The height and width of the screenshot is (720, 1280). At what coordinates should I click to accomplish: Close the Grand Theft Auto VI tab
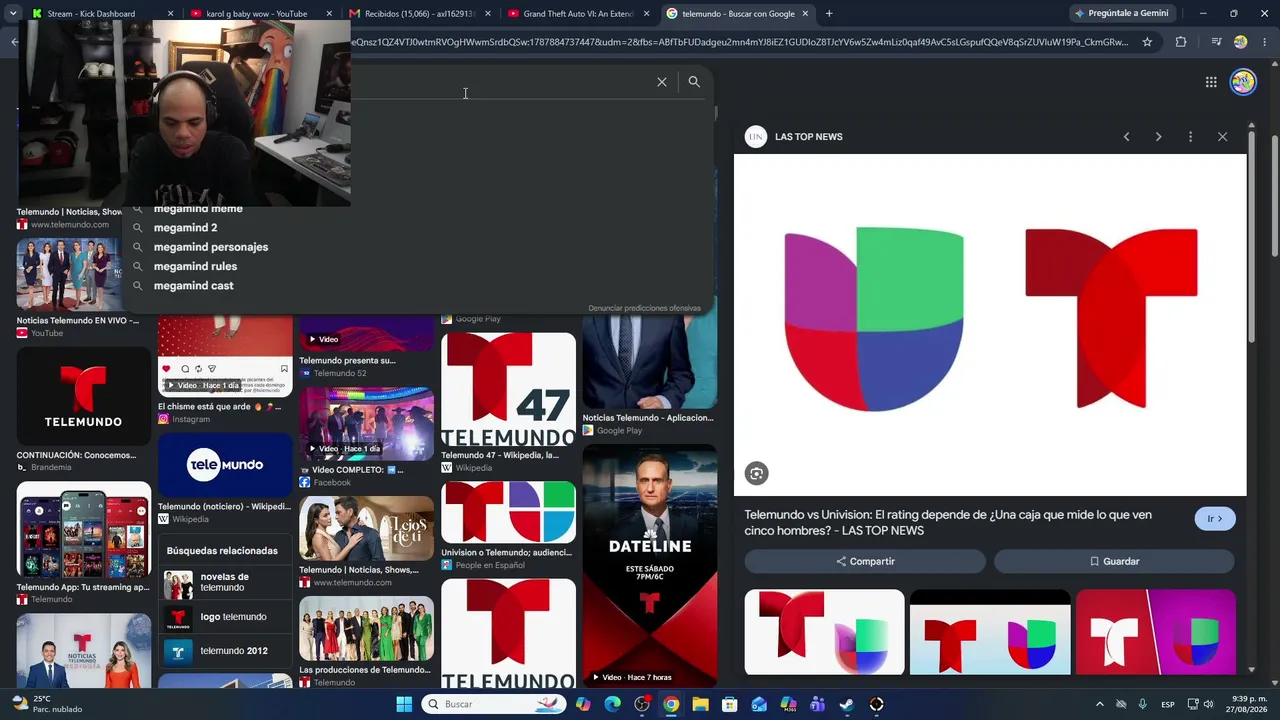click(x=646, y=14)
